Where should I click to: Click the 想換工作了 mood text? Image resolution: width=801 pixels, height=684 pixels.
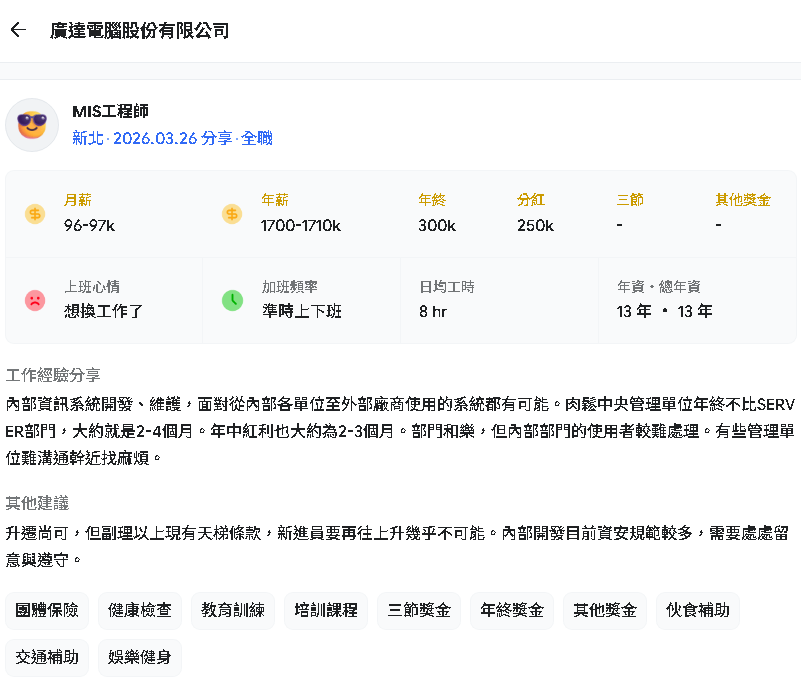[x=103, y=311]
